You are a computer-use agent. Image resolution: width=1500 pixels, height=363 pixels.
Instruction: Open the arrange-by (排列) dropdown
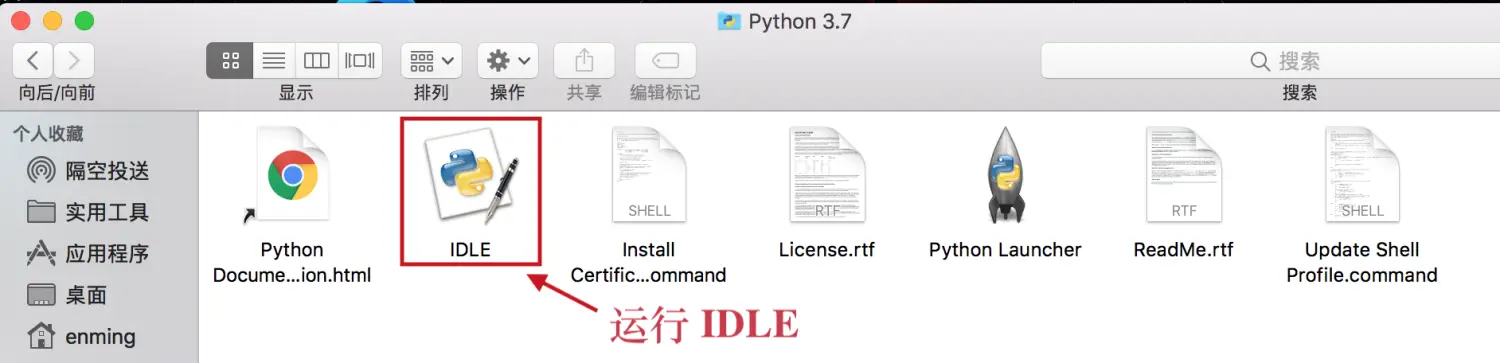[431, 61]
